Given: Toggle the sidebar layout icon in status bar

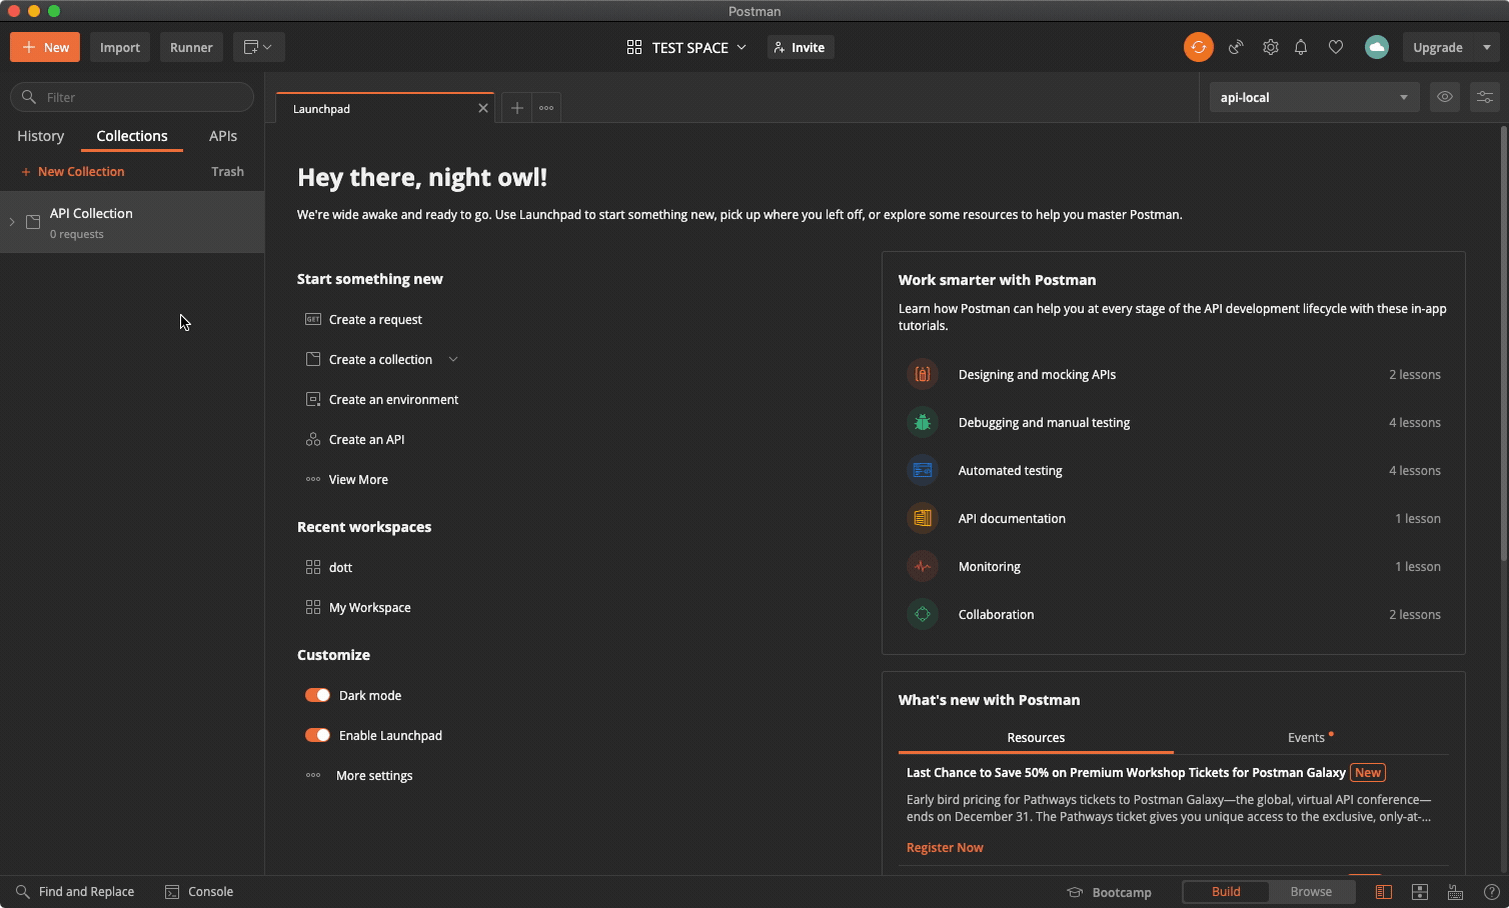Looking at the screenshot, I should coord(1383,892).
